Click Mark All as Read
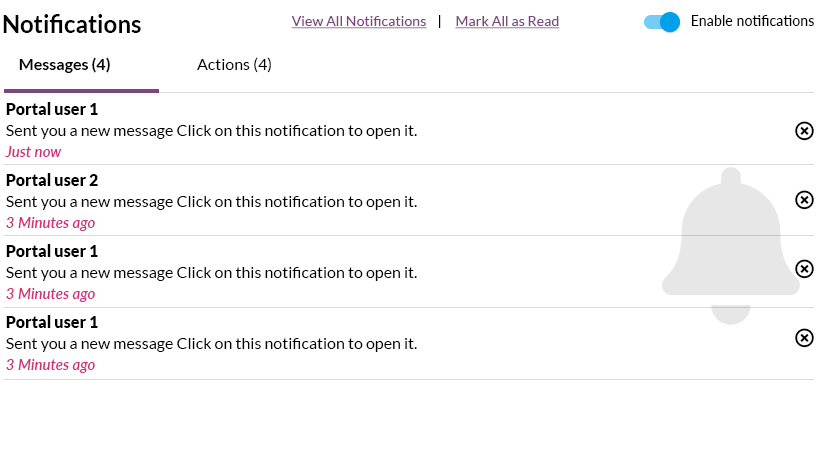Screen dimensions: 821x456 [507, 21]
